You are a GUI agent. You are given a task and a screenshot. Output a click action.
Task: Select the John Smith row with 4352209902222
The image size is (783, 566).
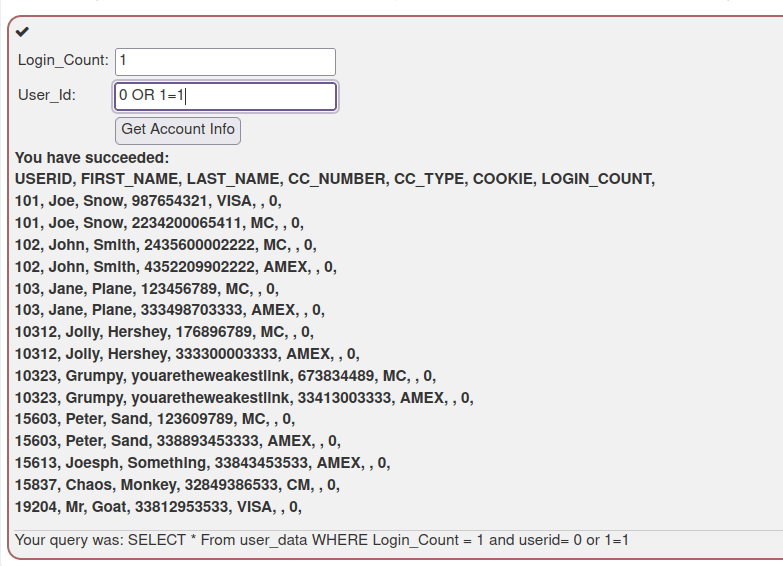176,267
